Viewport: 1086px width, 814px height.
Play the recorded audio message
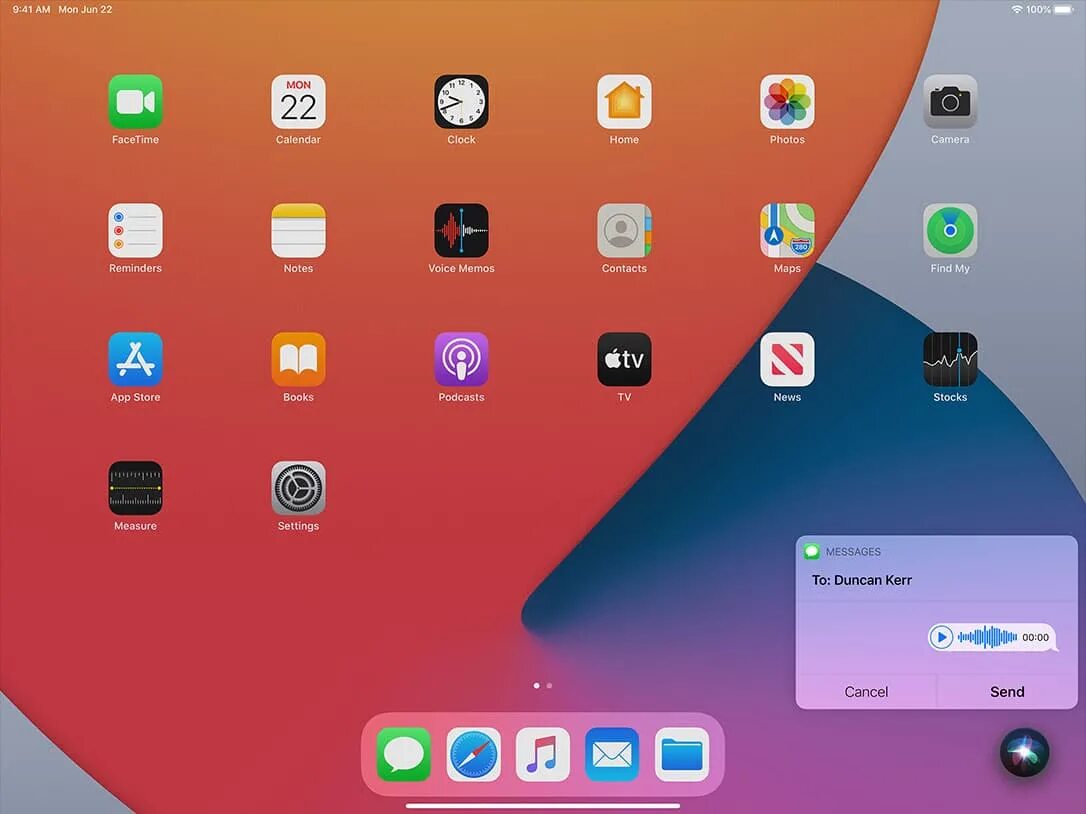point(941,637)
